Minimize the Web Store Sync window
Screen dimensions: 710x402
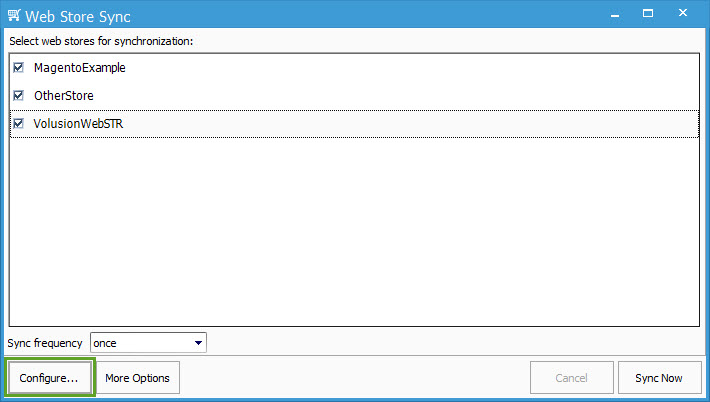(x=614, y=14)
